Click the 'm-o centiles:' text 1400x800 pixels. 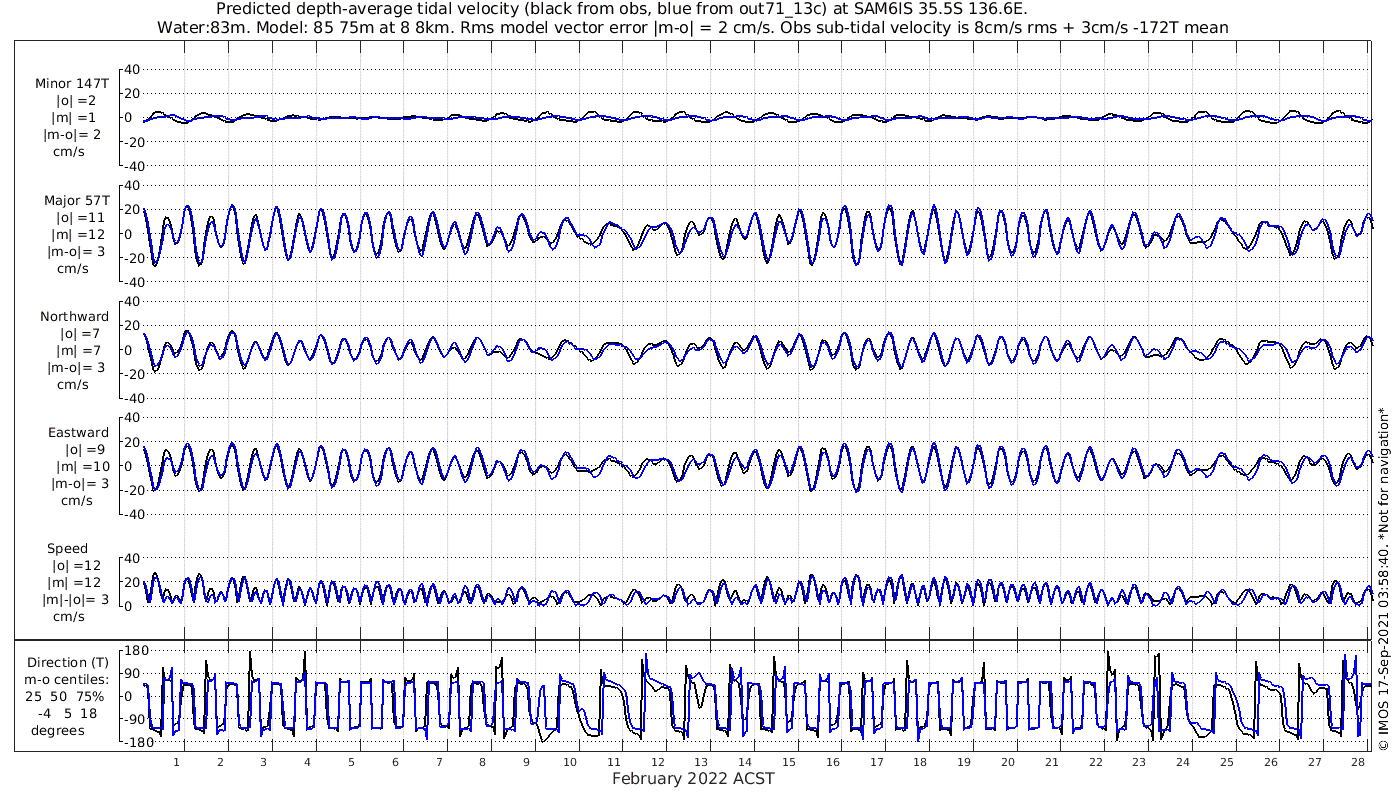click(68, 680)
